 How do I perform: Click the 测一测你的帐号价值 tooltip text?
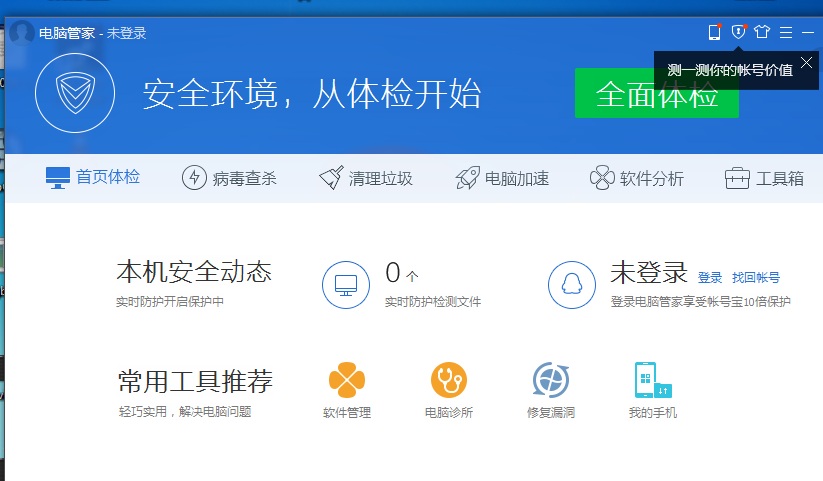click(730, 70)
